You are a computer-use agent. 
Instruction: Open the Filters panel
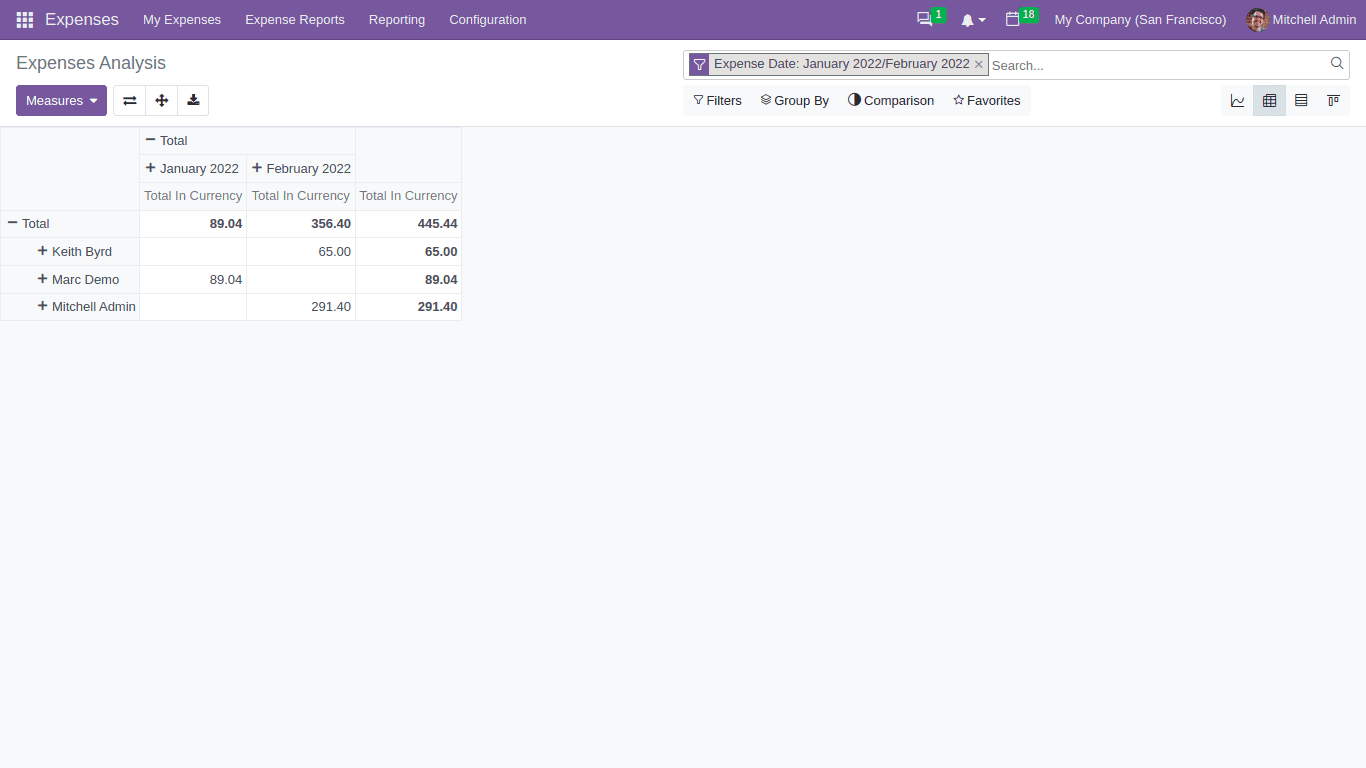(x=717, y=100)
